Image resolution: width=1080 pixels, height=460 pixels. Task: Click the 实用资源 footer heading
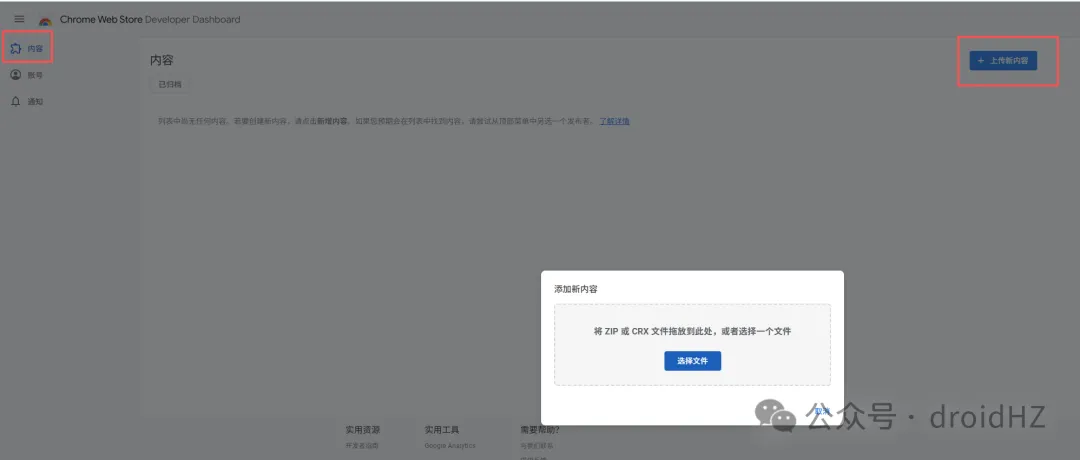tap(363, 430)
